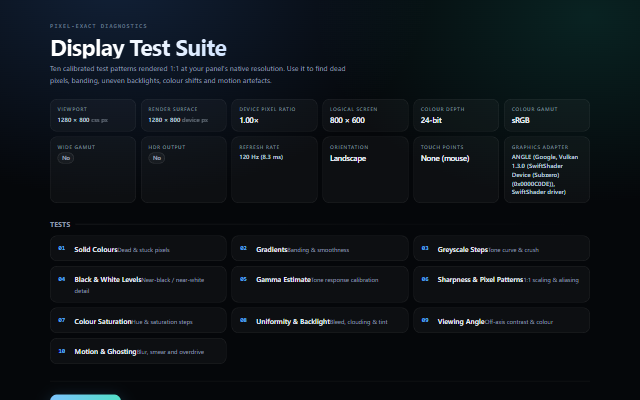Image resolution: width=640 pixels, height=400 pixels.
Task: Click the Touch Points None (mouse) value
Action: click(445, 158)
